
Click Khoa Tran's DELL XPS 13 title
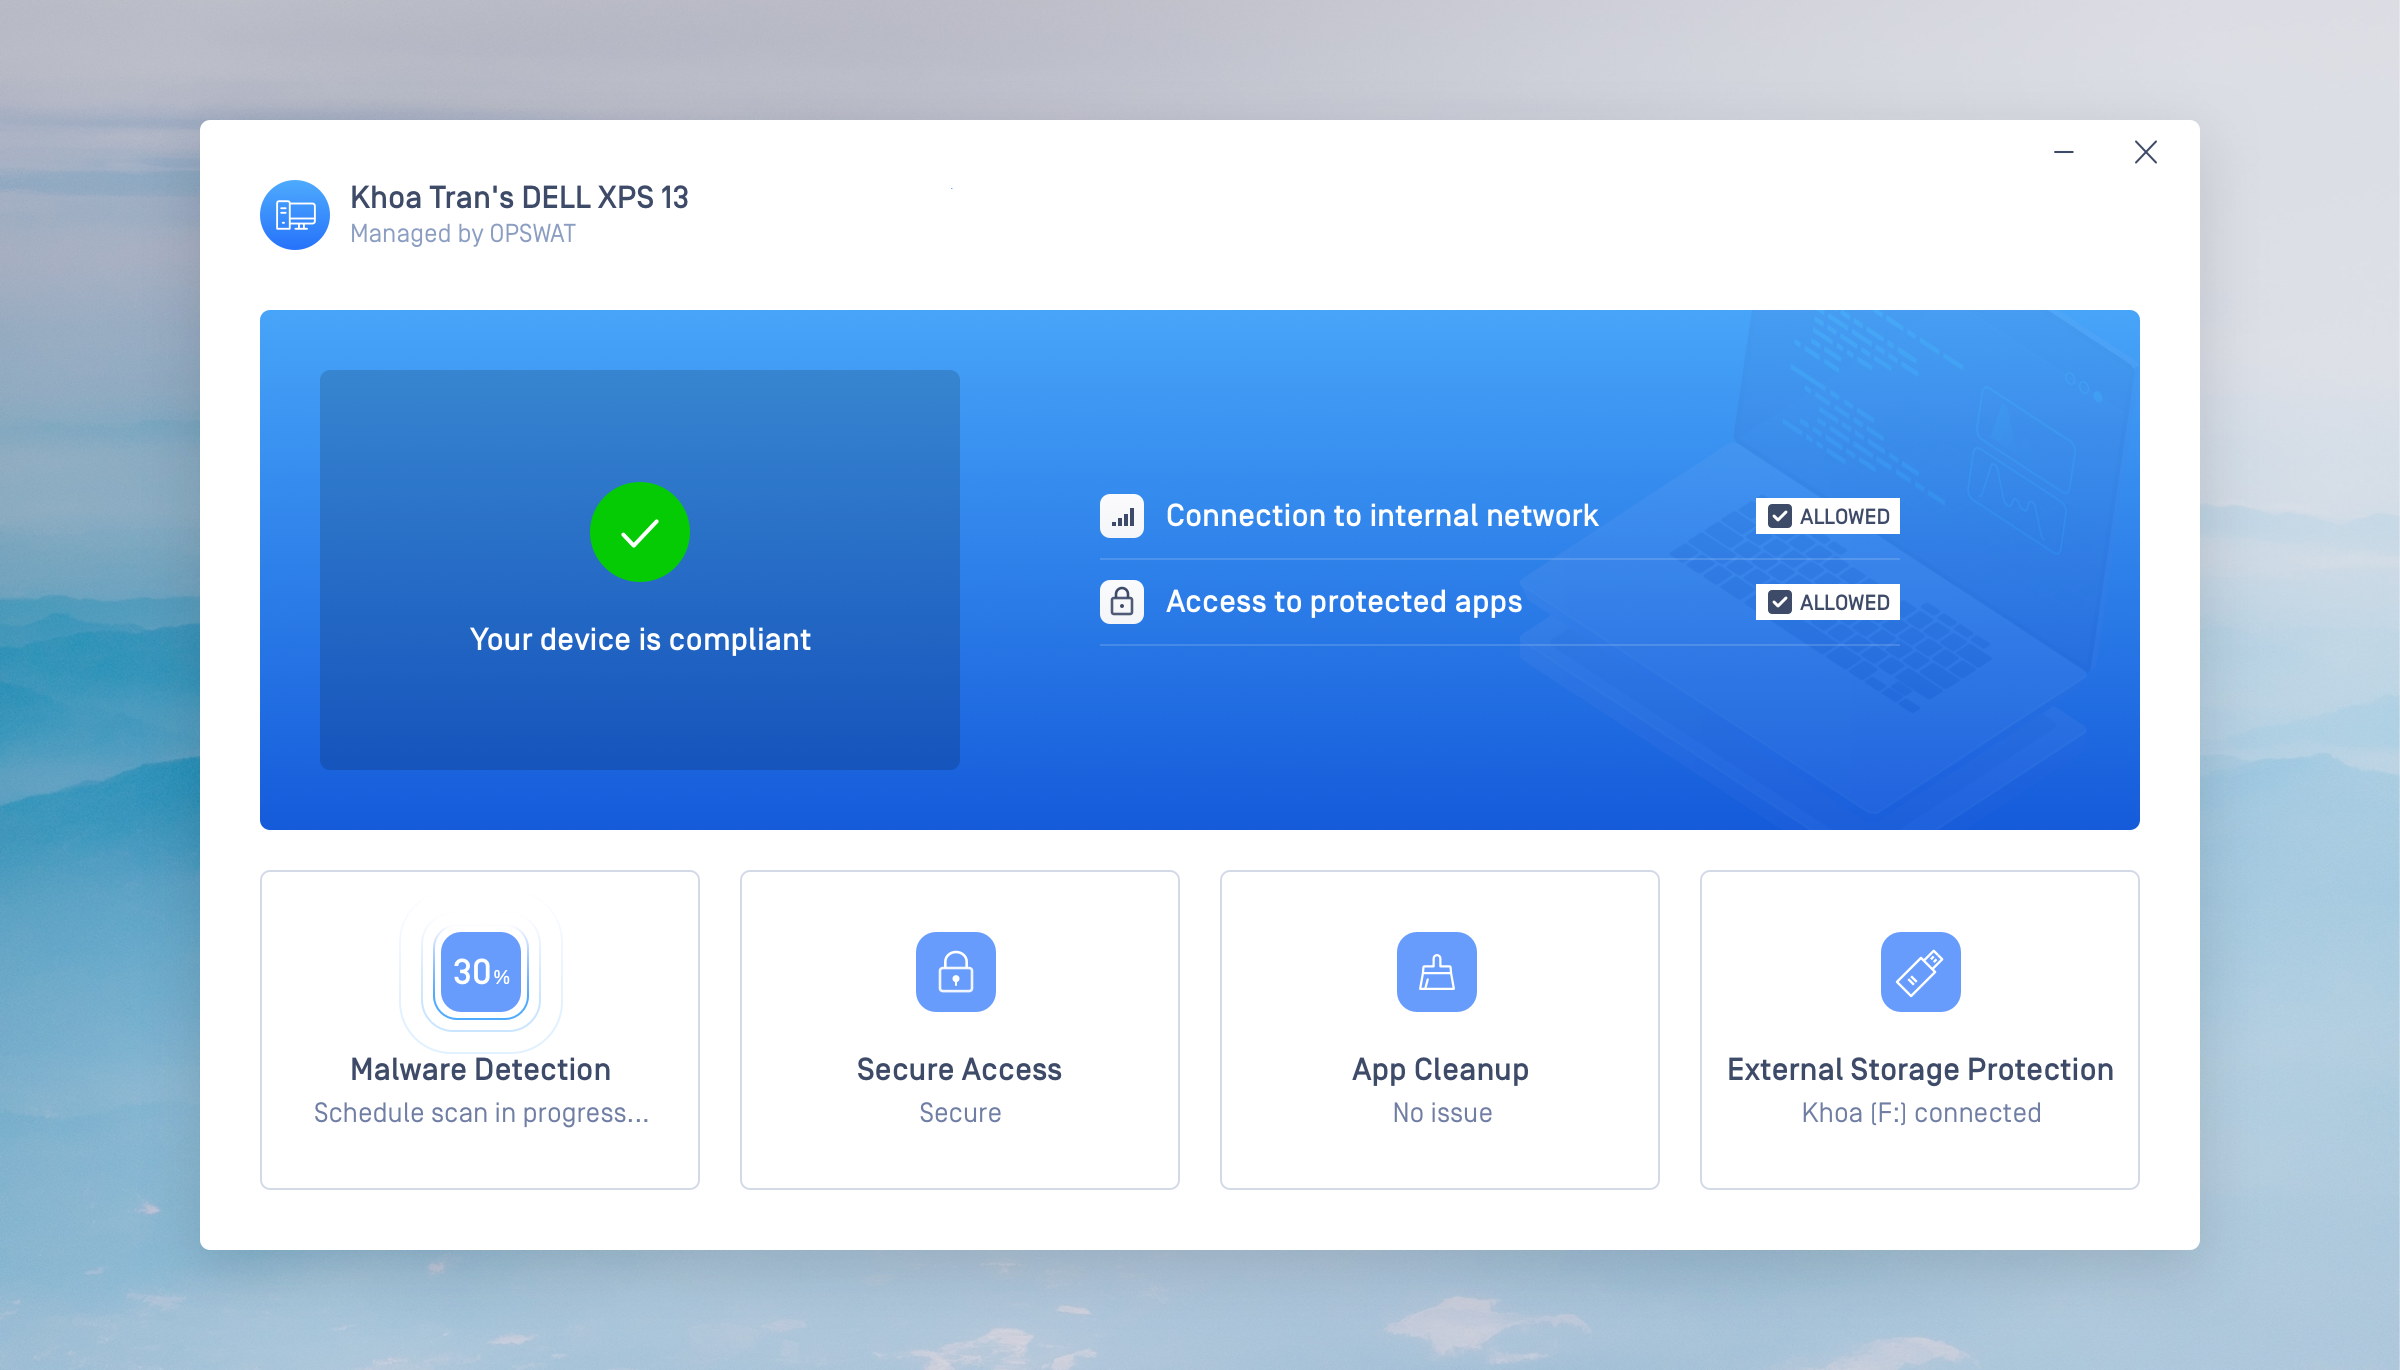click(519, 197)
